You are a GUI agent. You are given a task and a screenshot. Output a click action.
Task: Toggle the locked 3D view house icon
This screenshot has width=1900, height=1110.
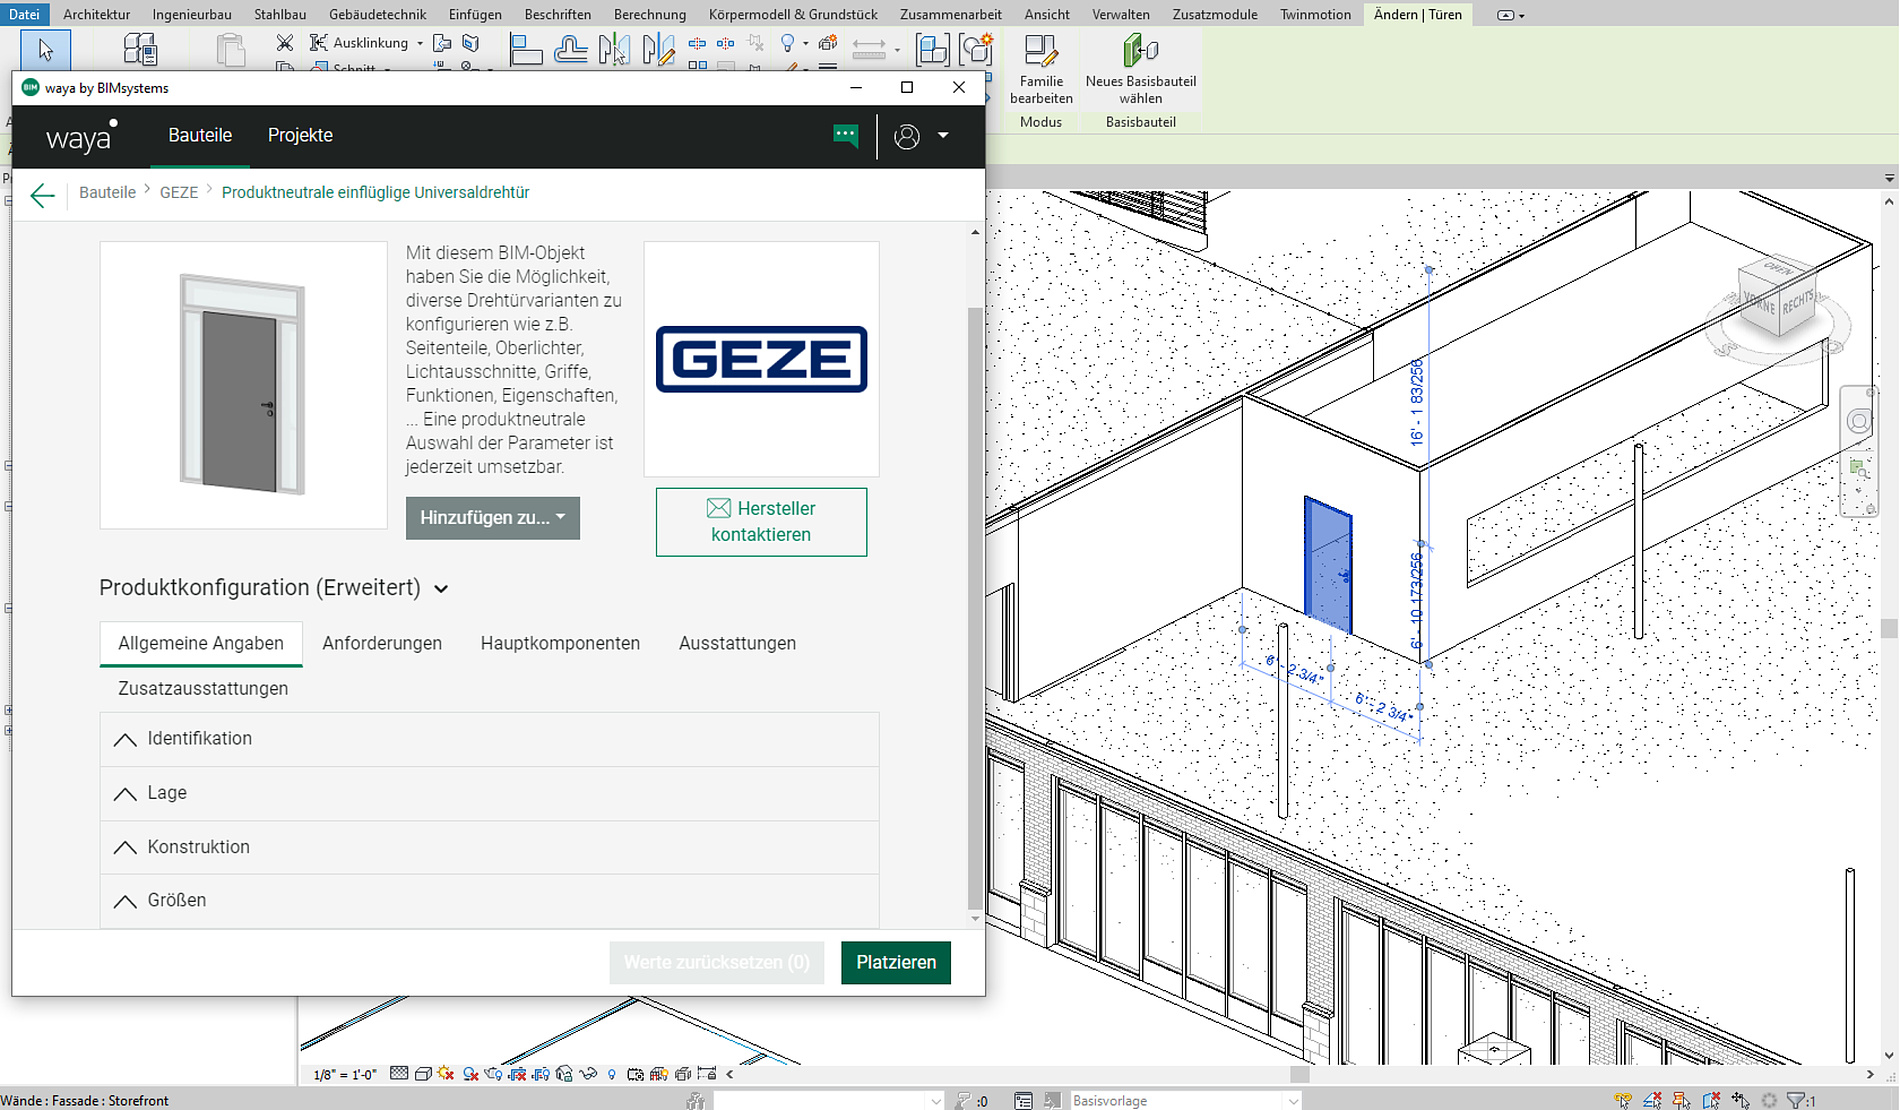click(x=564, y=1074)
